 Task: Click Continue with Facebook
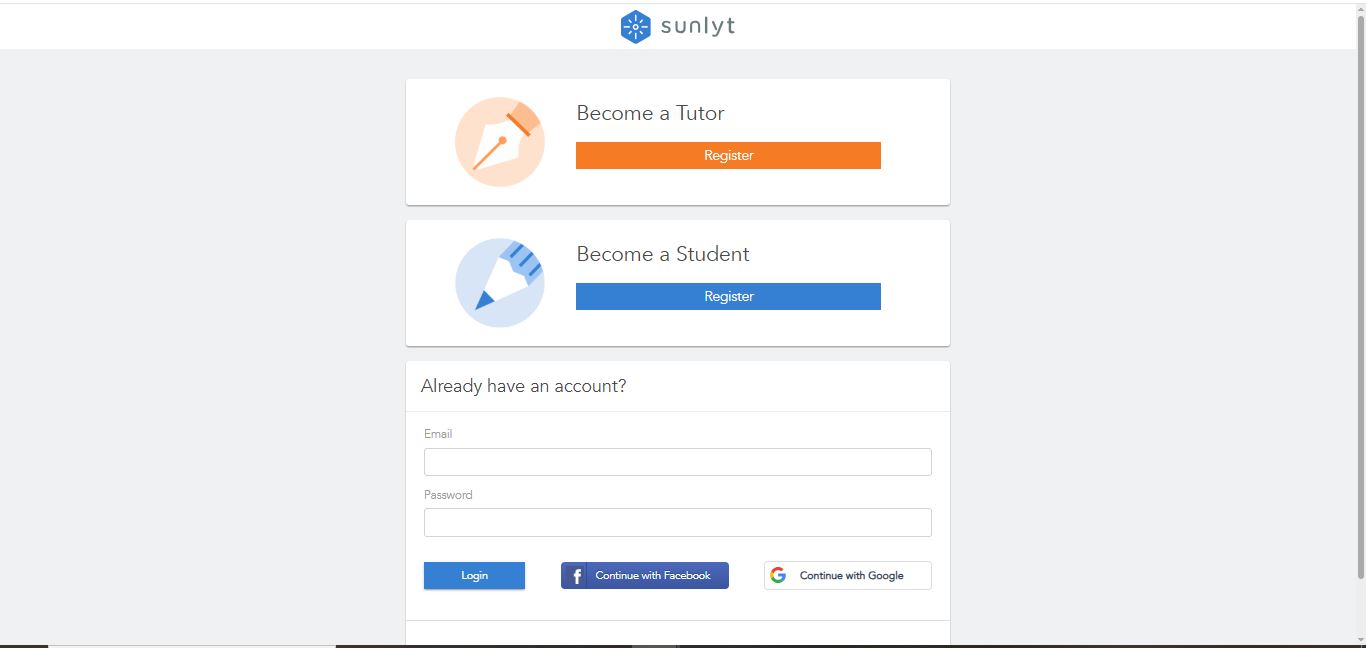pyautogui.click(x=644, y=575)
